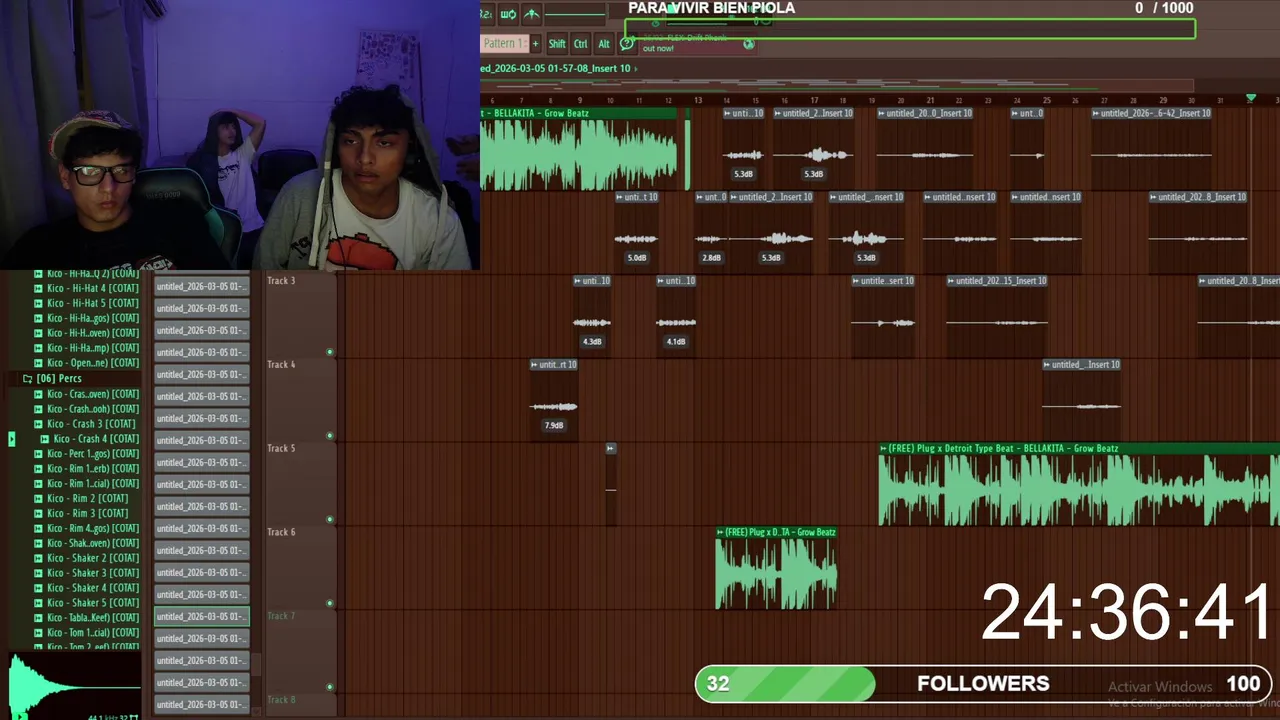
Task: Mute Track 6 using its green dot
Action: (x=330, y=603)
